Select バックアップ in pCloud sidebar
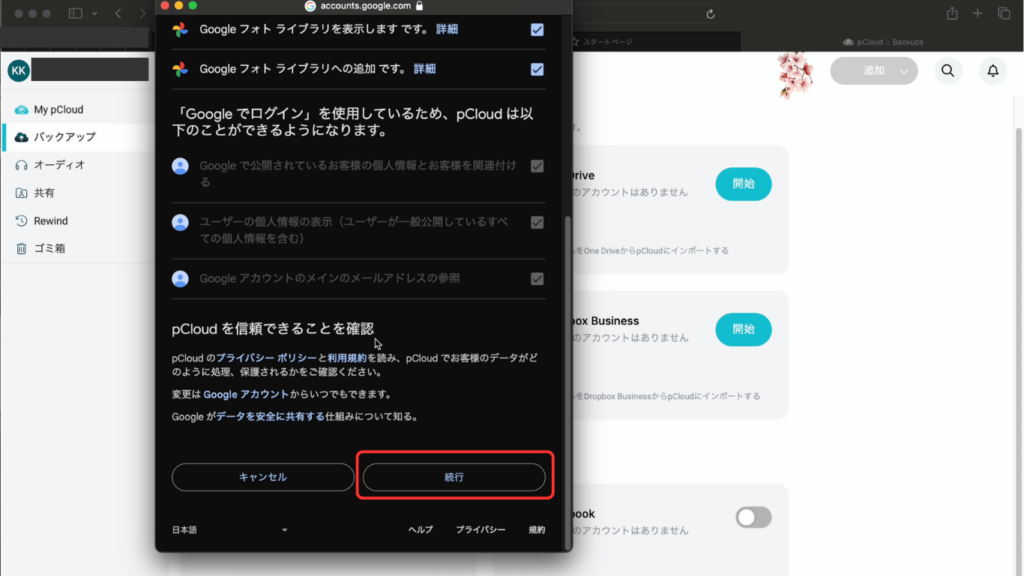1024x576 pixels. point(78,137)
